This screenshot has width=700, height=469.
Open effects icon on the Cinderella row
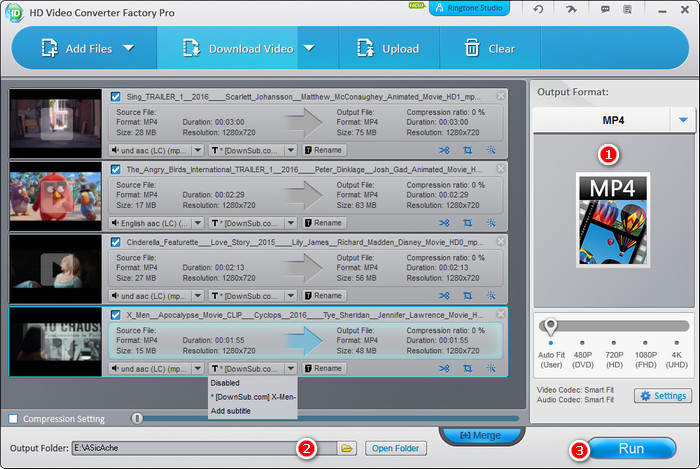coord(491,296)
